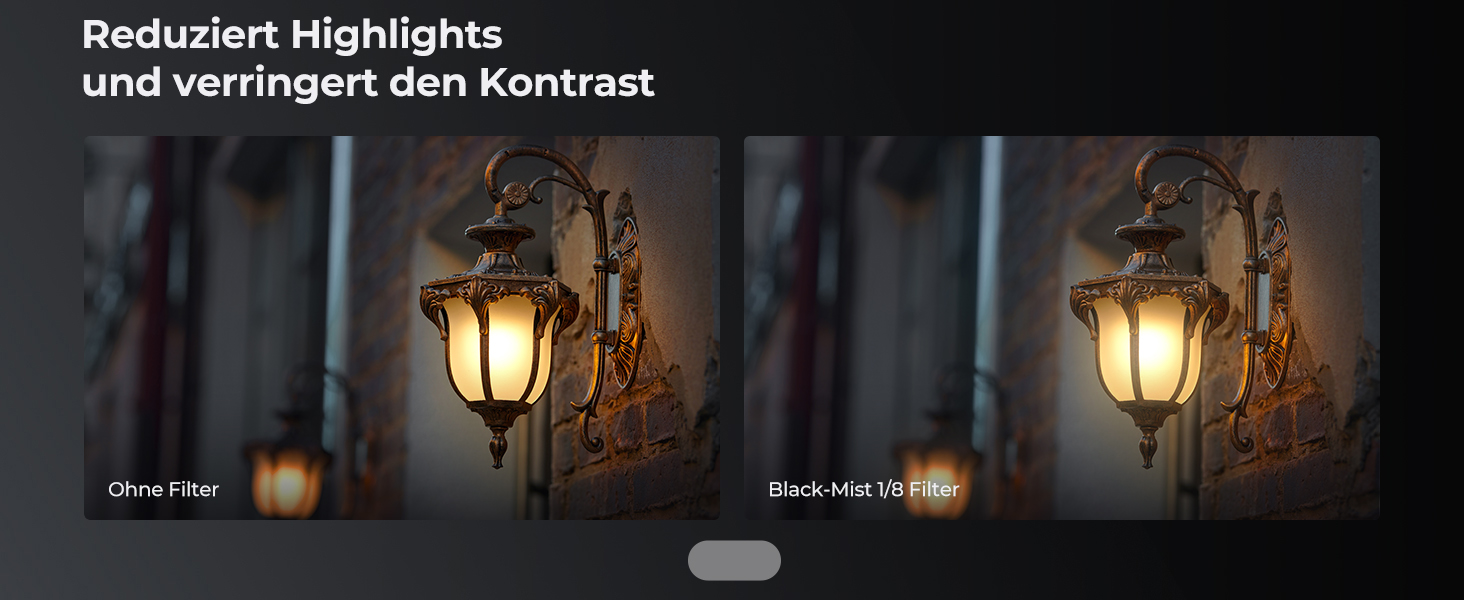1464x600 pixels.
Task: Open the 'Black-Mist 1/8 Filter' comparison image
Action: pos(1062,328)
